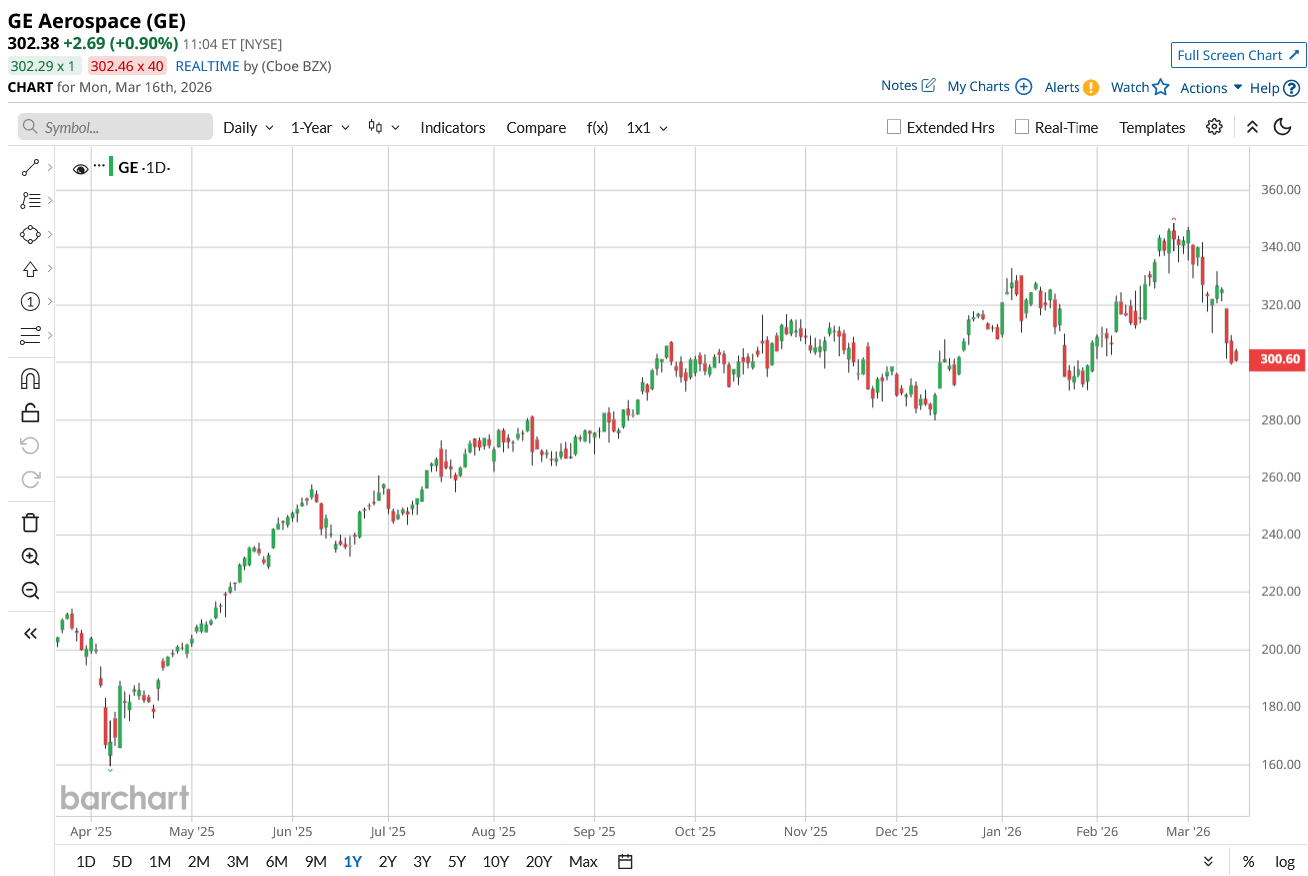Toggle percent scale on the chart

(1248, 861)
